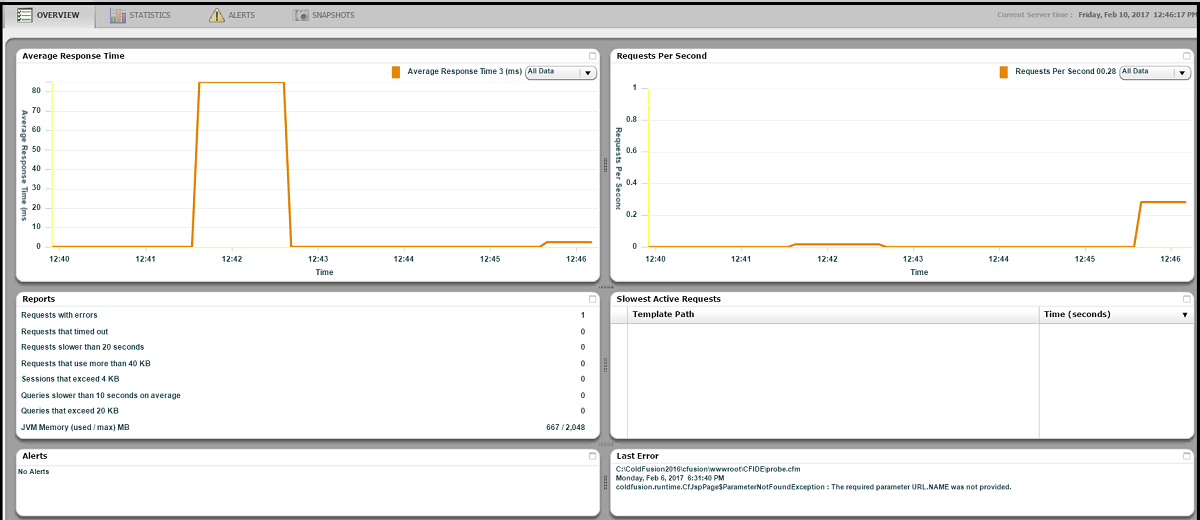
Task: Click the 667 / 2,048 memory value
Action: click(565, 427)
